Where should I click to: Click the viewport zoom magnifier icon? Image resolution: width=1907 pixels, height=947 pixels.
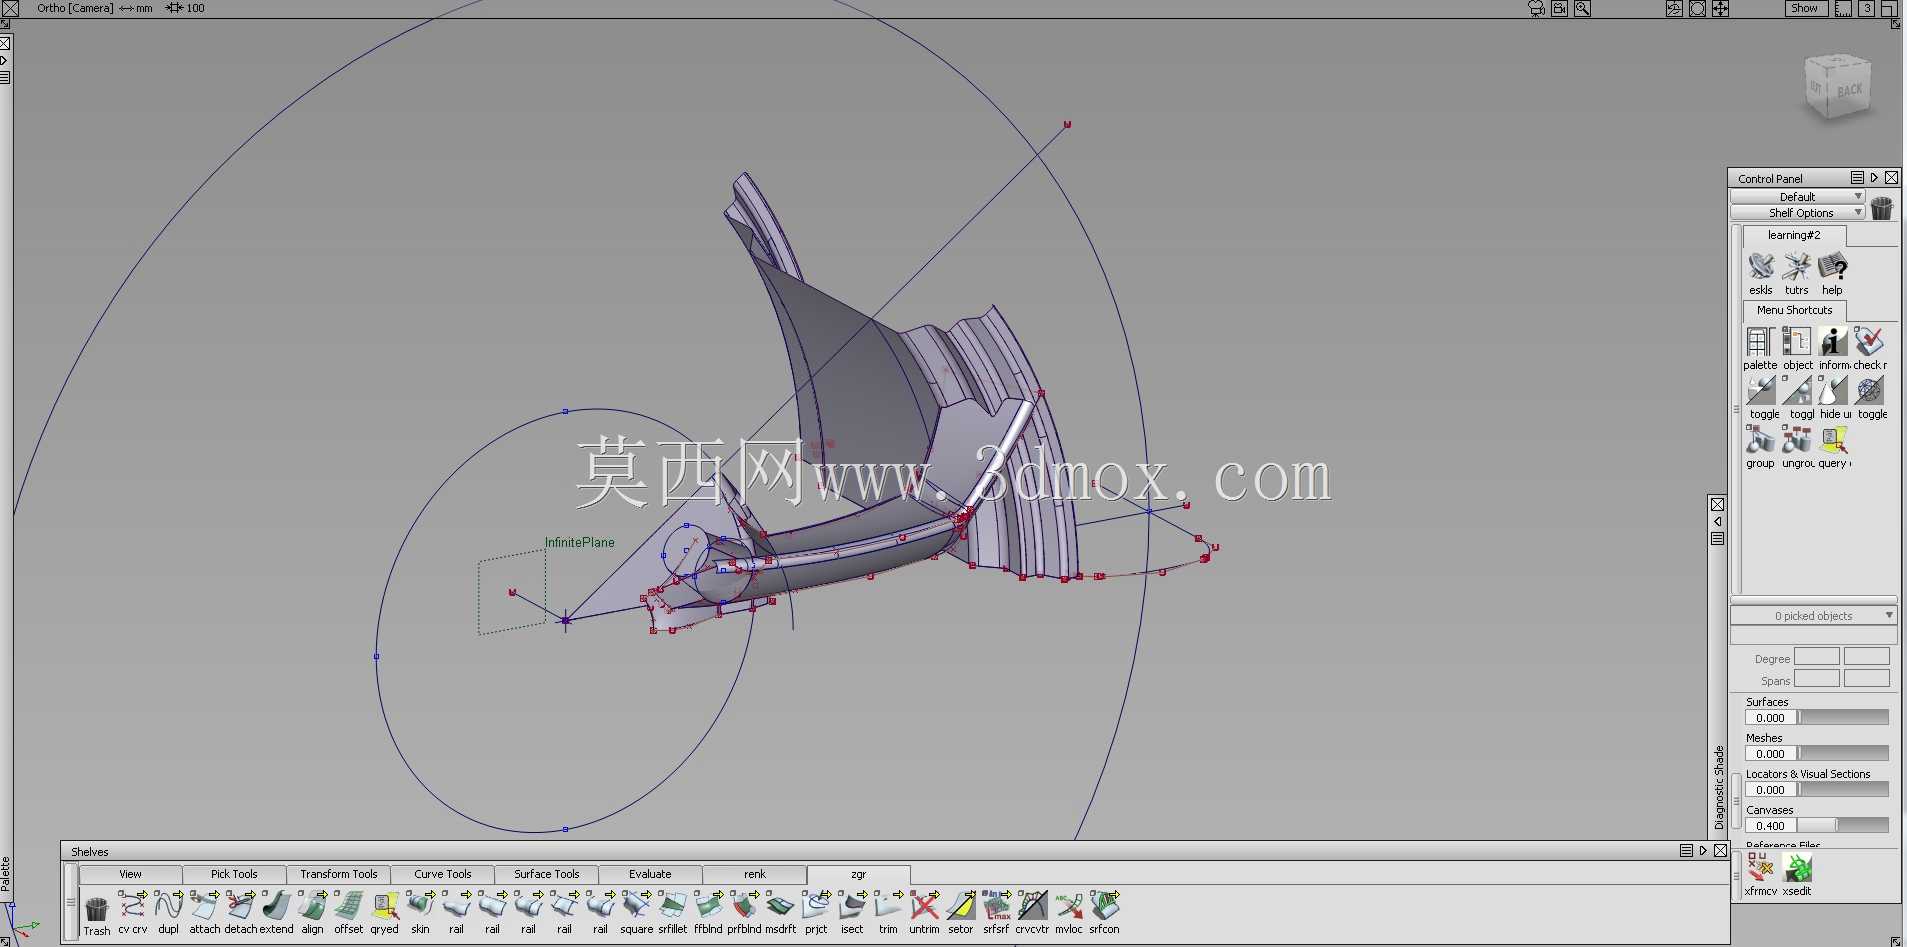1583,8
